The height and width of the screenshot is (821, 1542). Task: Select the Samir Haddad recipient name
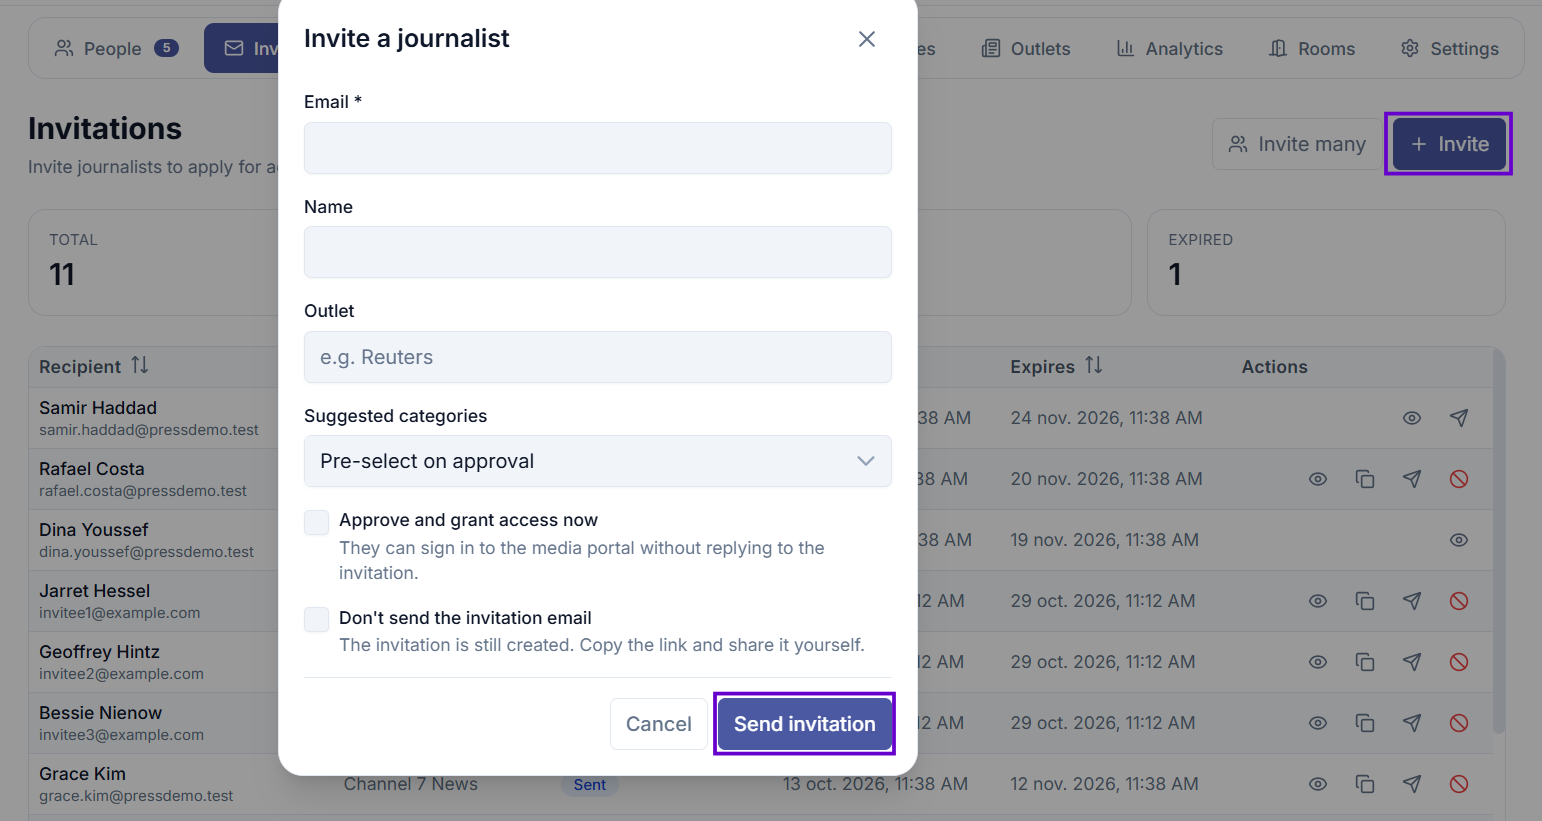click(x=98, y=408)
